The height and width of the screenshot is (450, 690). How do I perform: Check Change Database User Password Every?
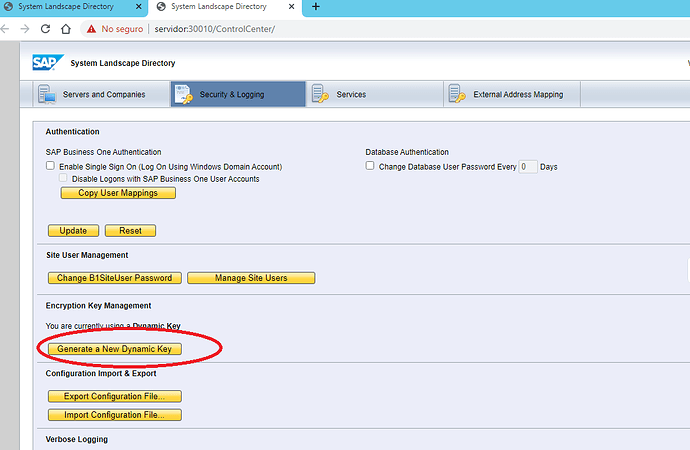370,166
